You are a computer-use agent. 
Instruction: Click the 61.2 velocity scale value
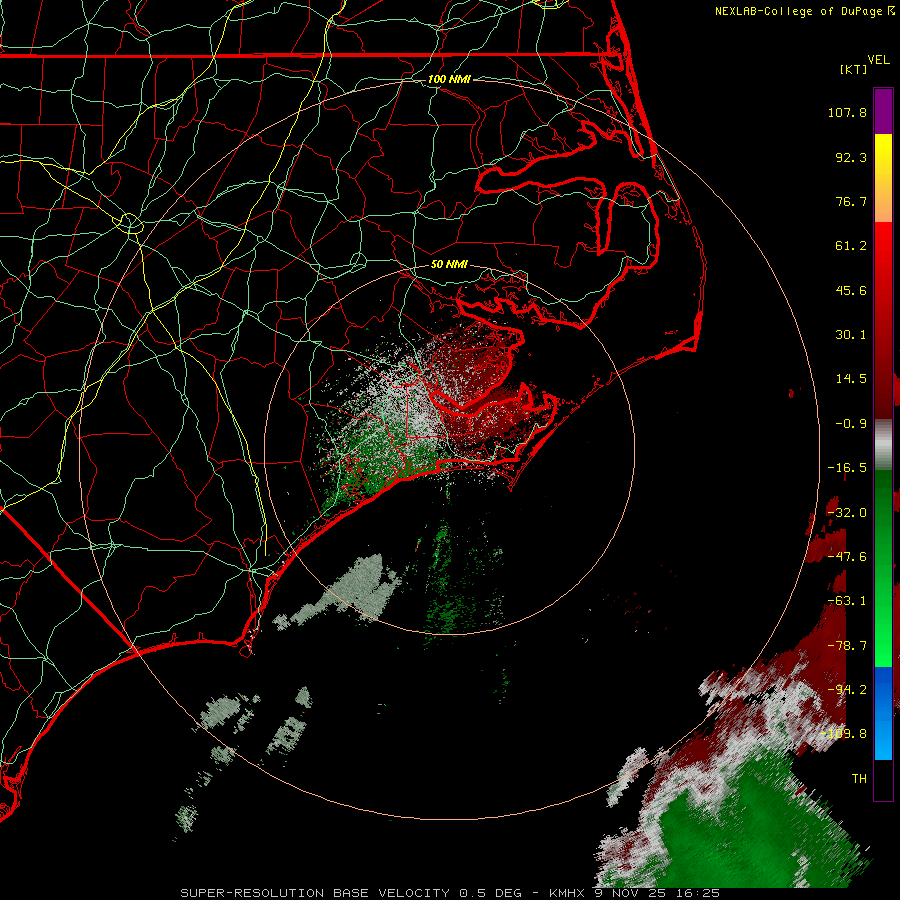click(x=851, y=246)
